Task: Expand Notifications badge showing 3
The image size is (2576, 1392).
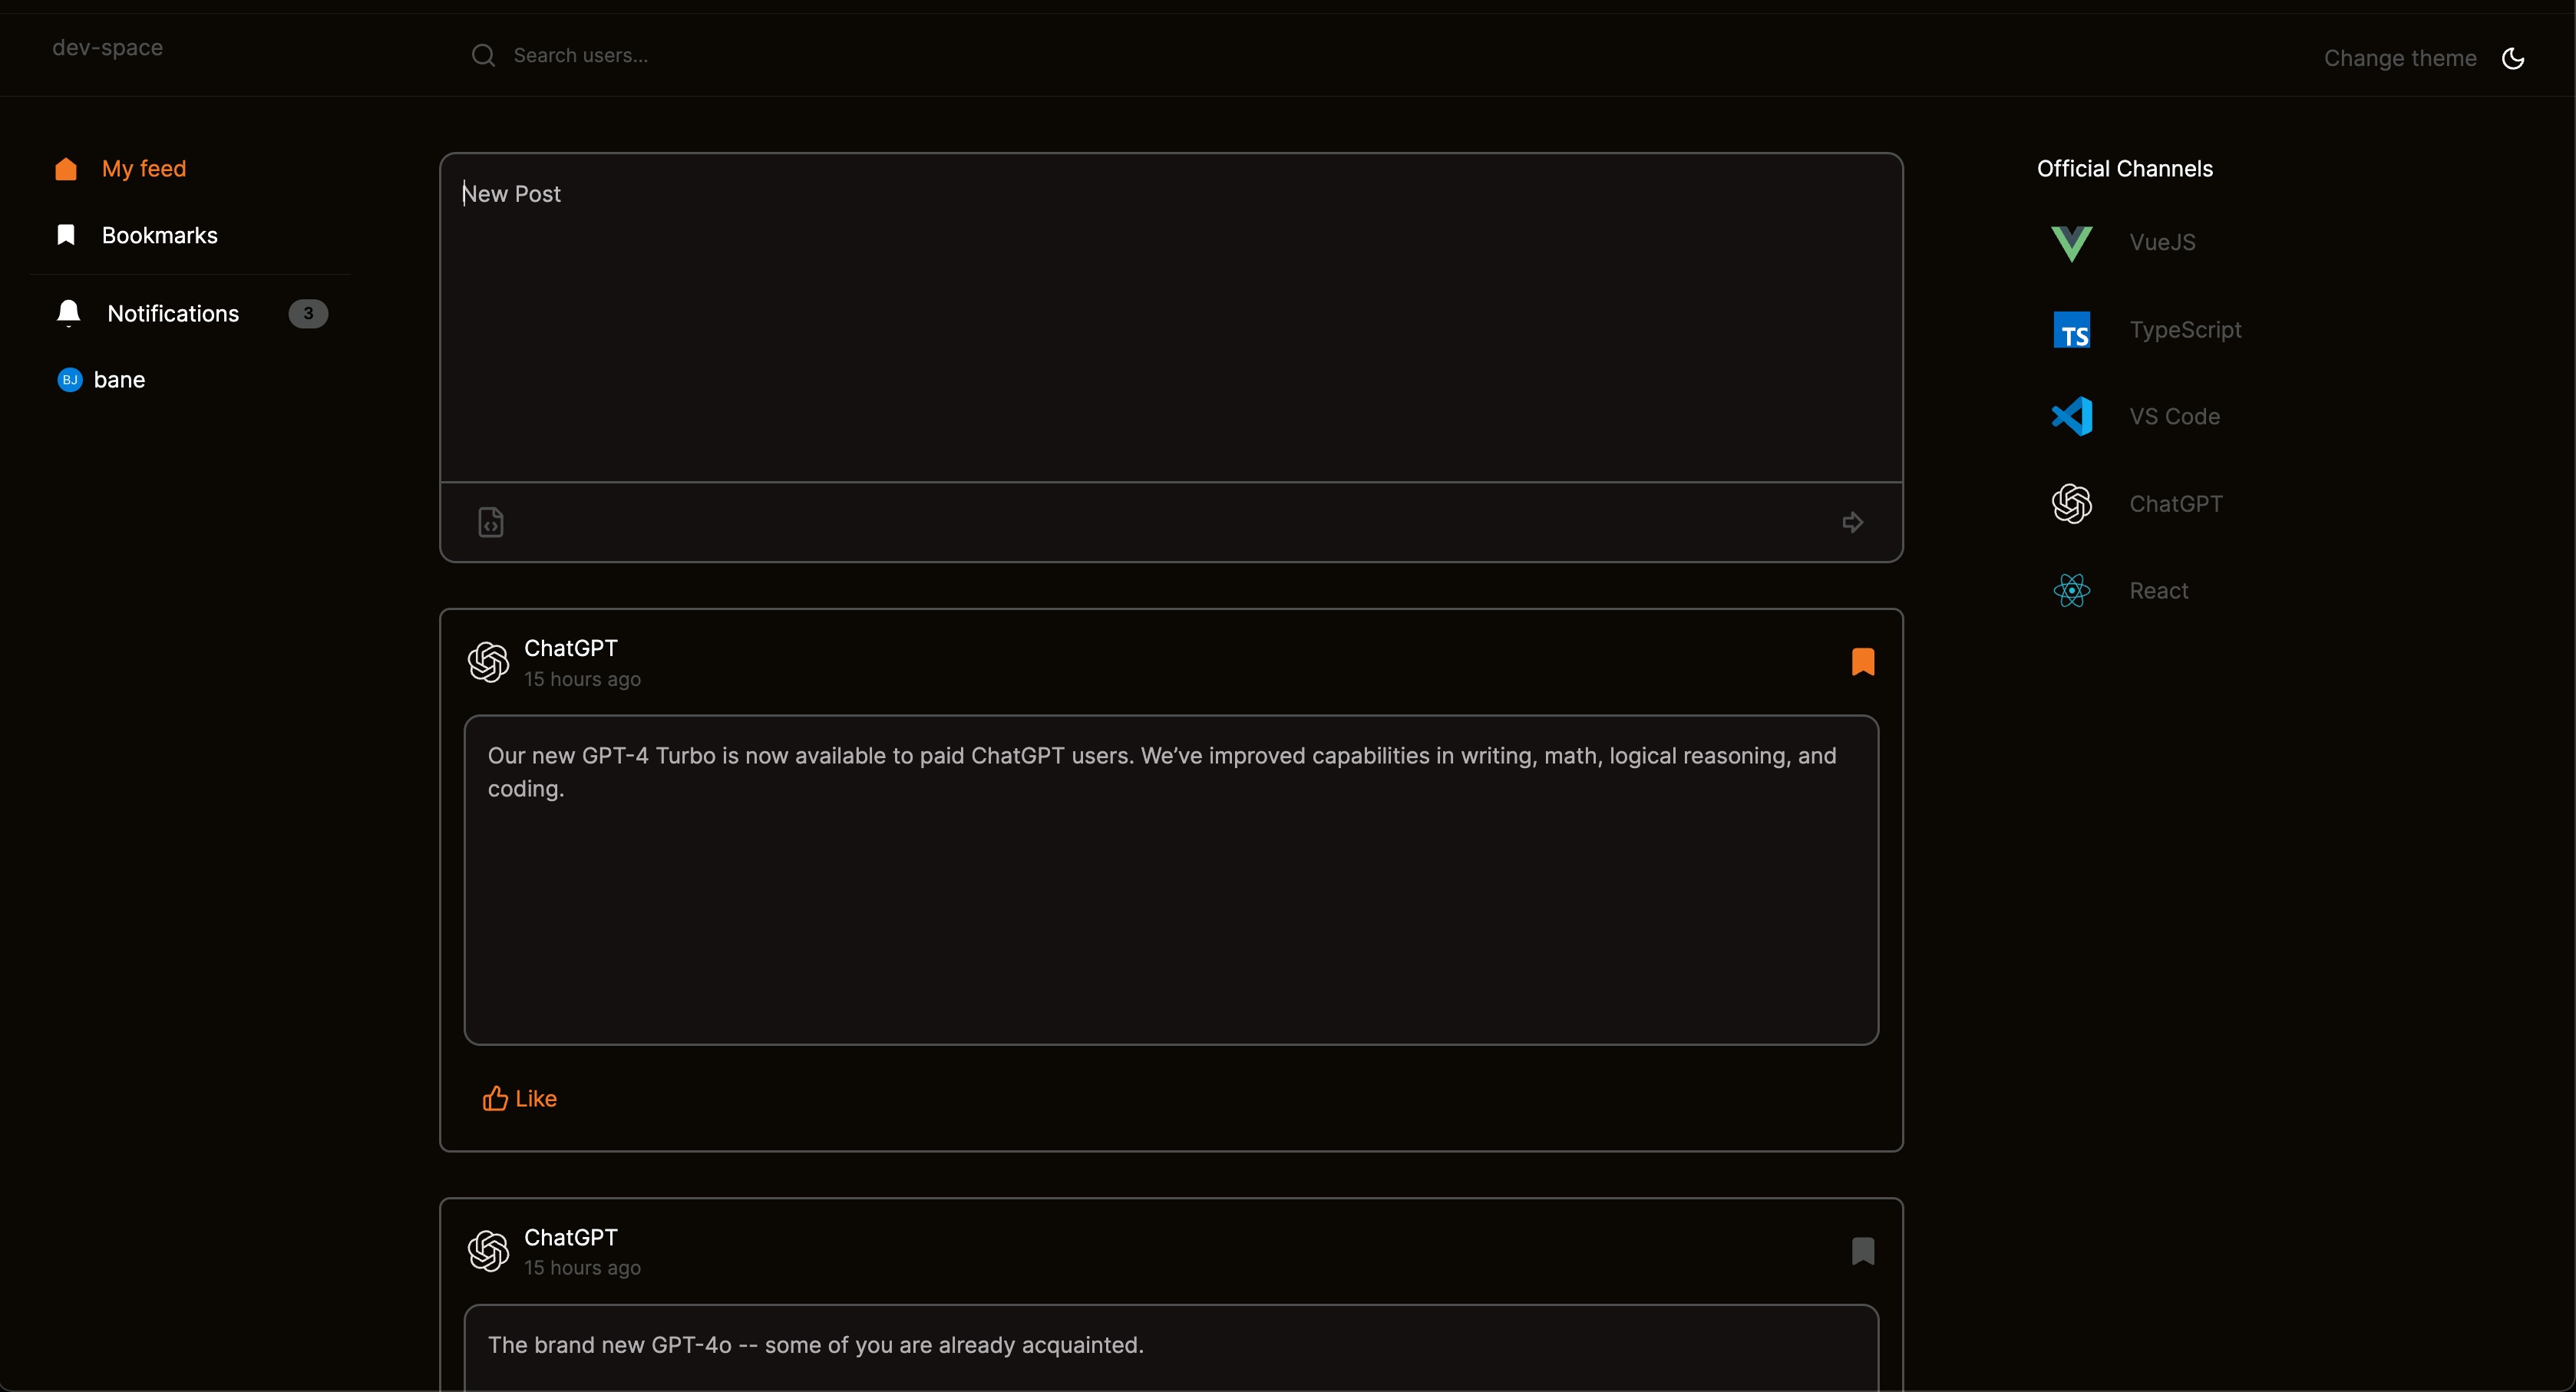Action: pos(309,314)
